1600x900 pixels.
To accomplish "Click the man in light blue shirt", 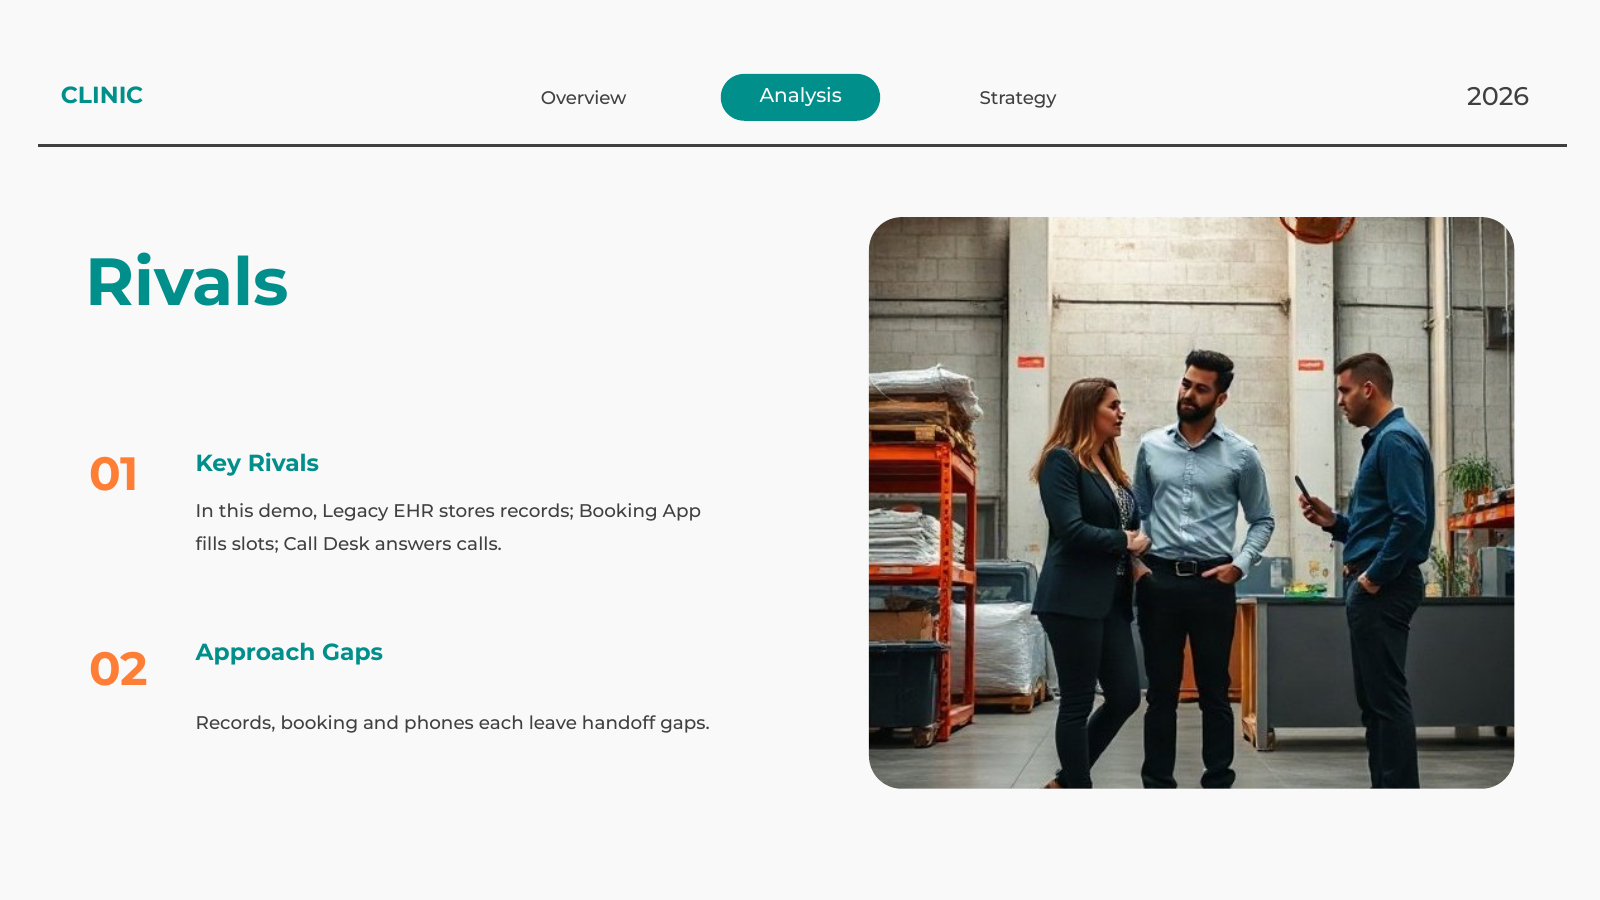I will (x=1196, y=560).
